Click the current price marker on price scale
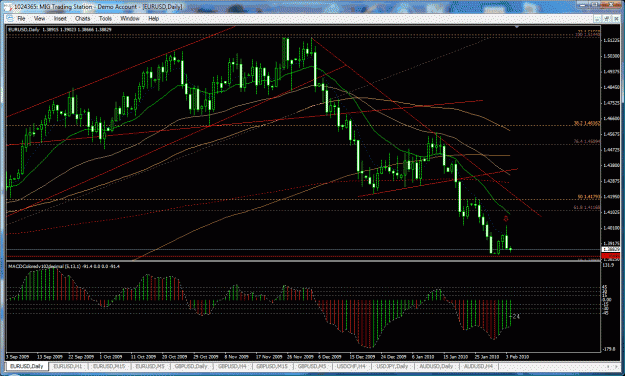Viewport: 625px width, 376px height. tap(611, 249)
